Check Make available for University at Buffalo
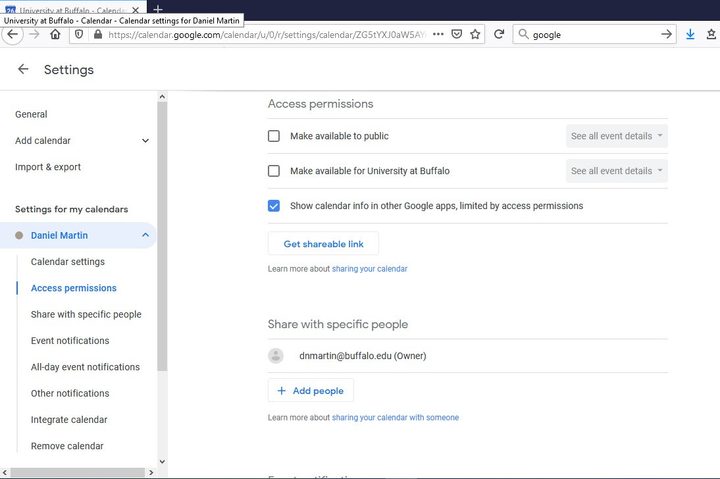Viewport: 720px width, 479px height. click(274, 171)
